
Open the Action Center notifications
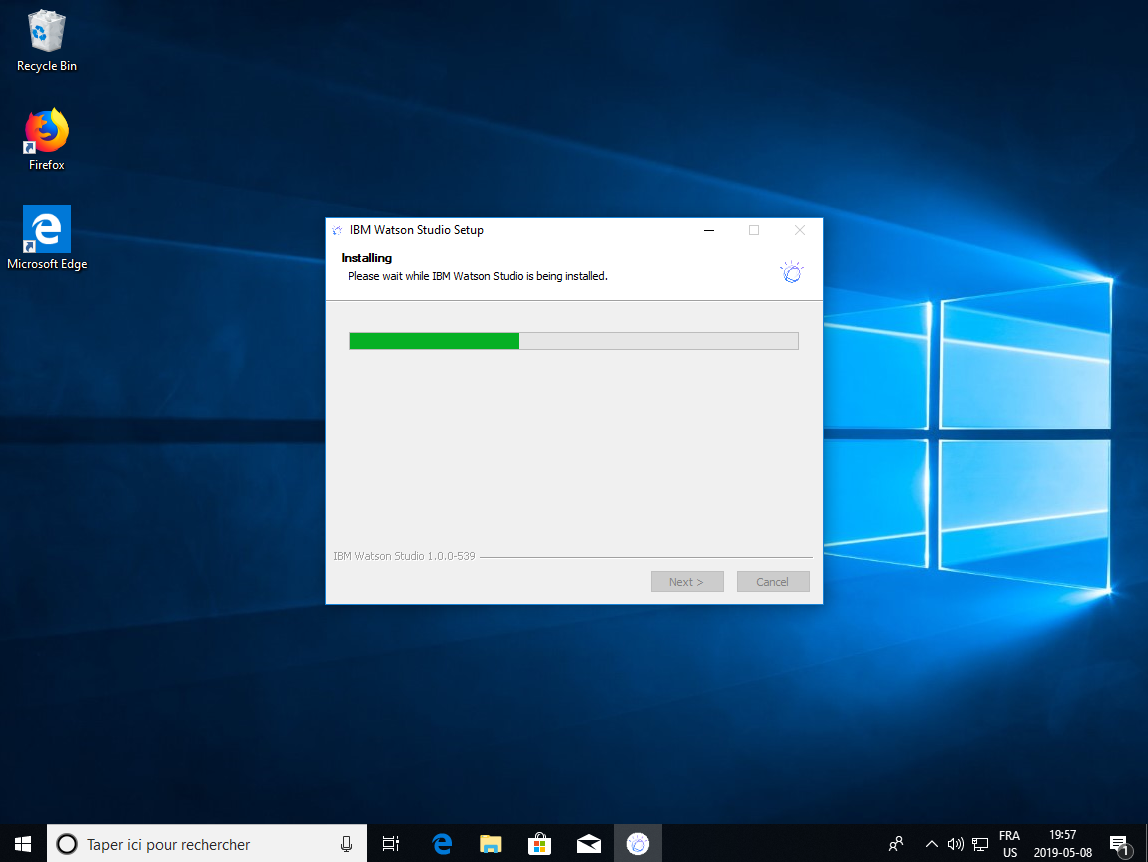1118,844
